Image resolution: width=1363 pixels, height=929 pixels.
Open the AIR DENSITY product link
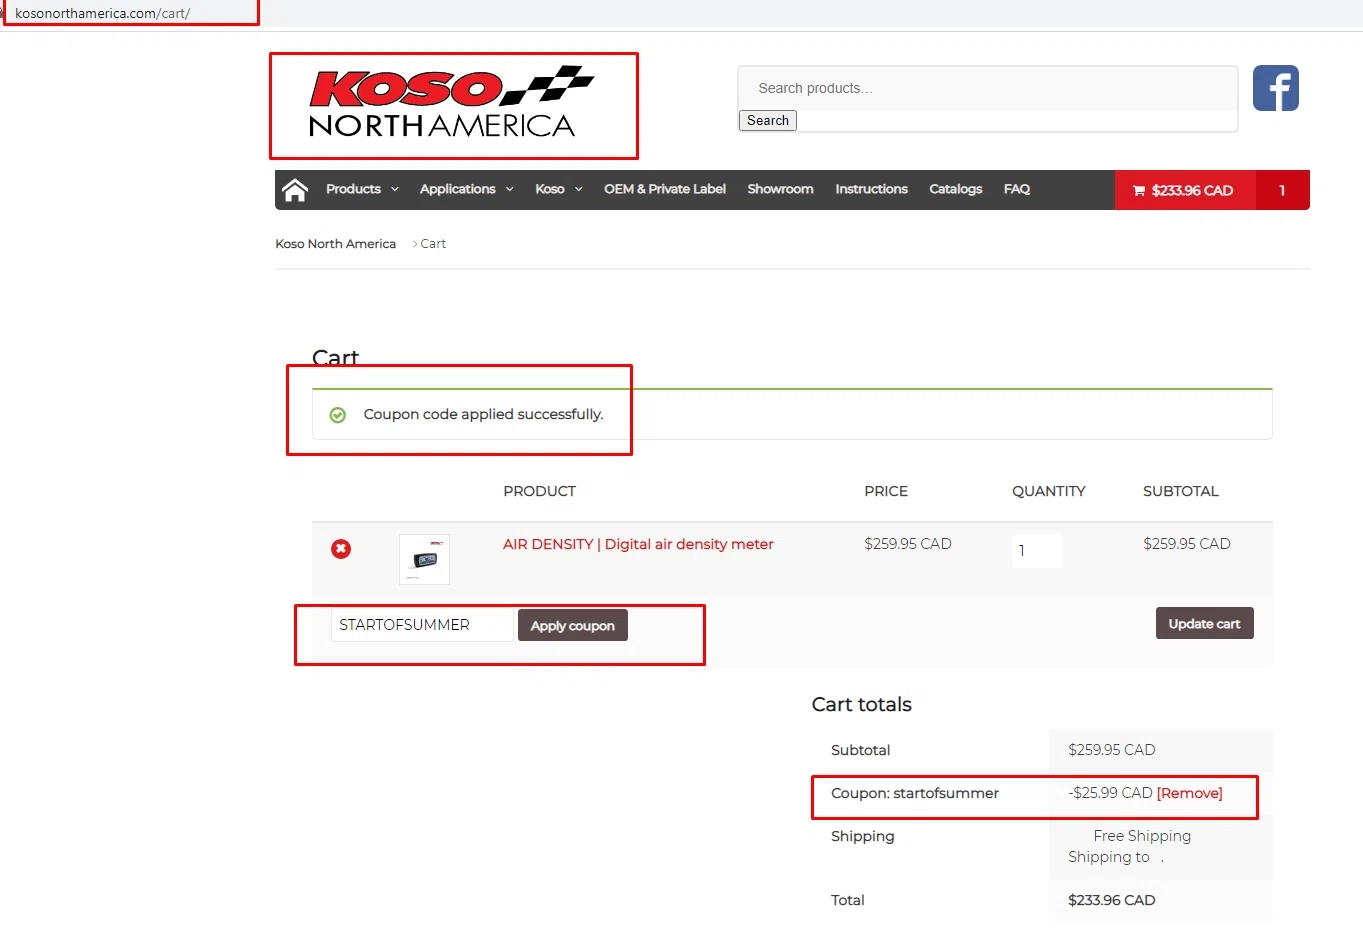click(638, 544)
